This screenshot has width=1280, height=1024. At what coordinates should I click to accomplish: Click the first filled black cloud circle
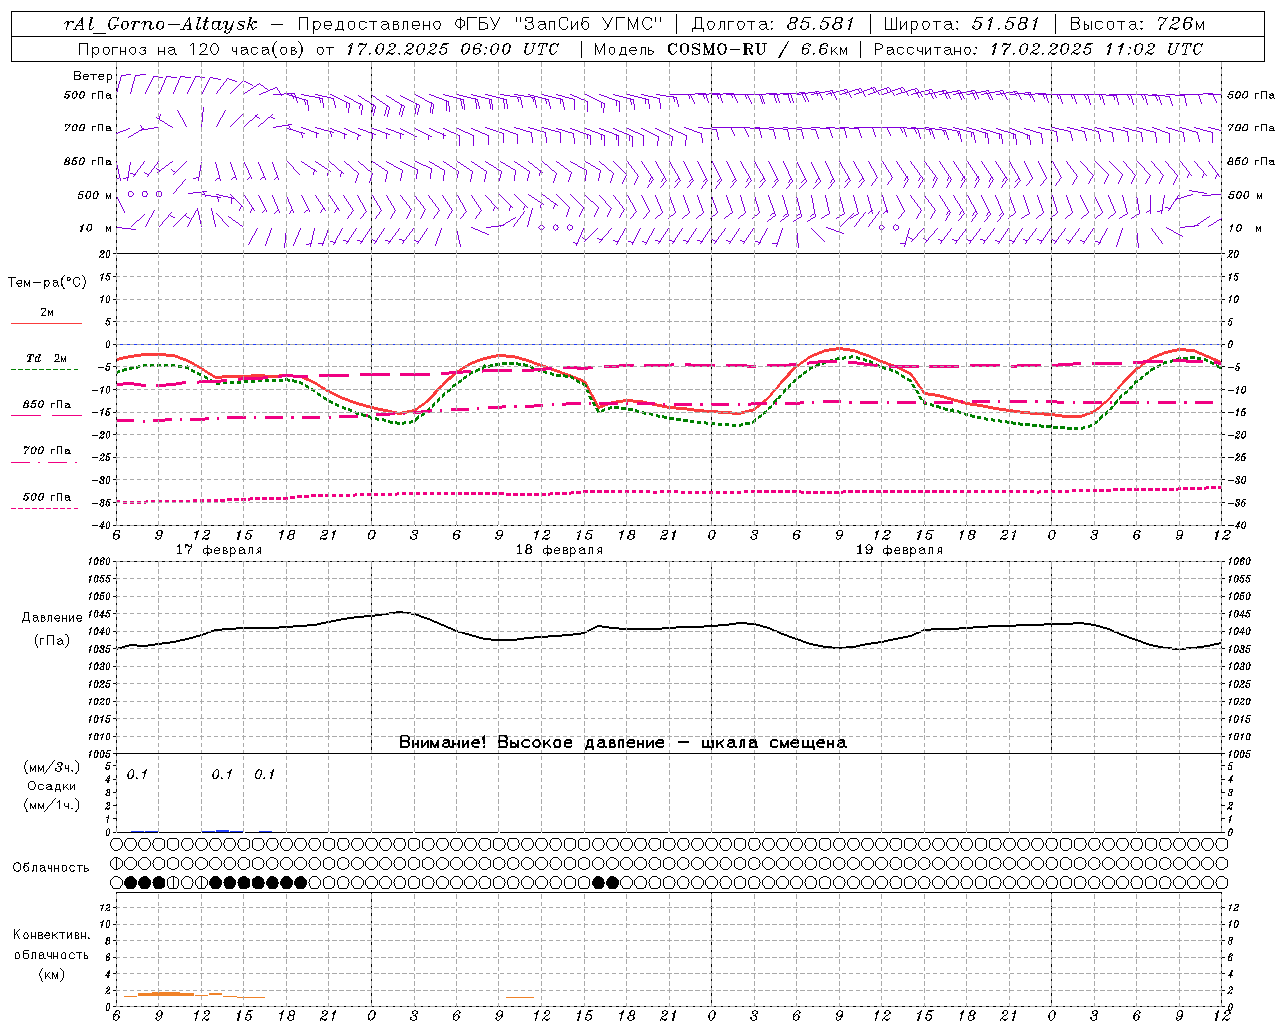tap(130, 882)
